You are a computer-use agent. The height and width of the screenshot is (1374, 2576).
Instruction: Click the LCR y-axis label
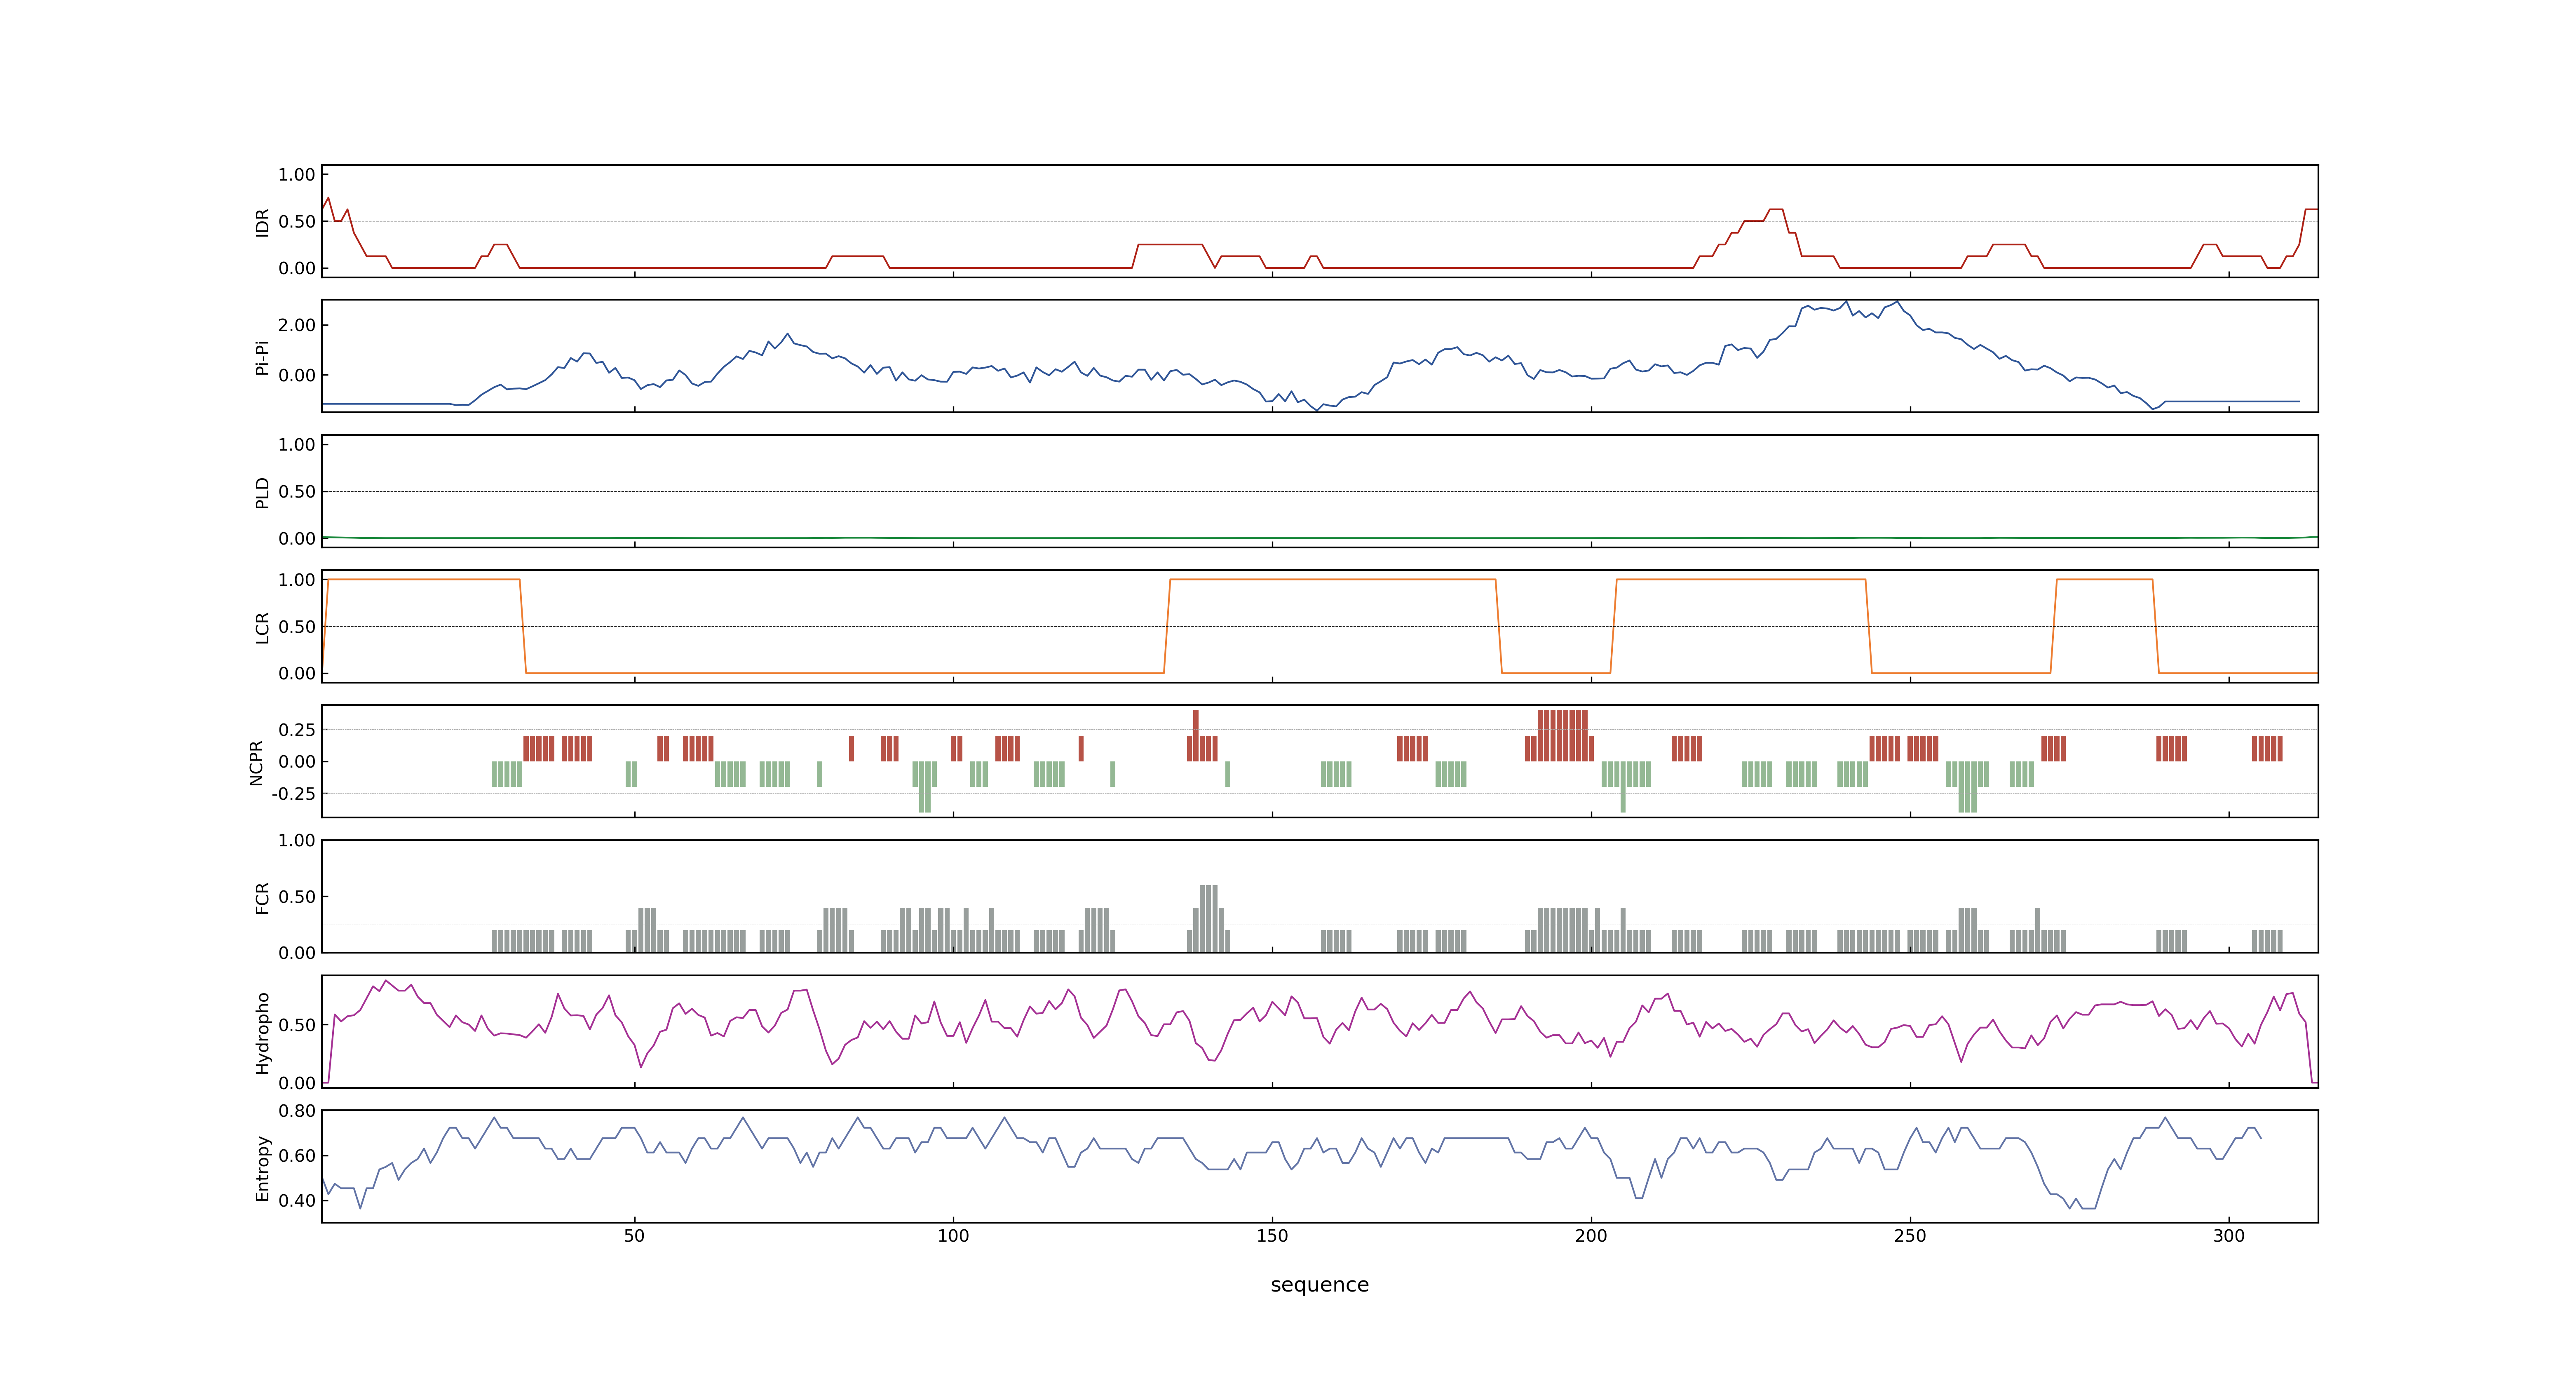click(262, 627)
